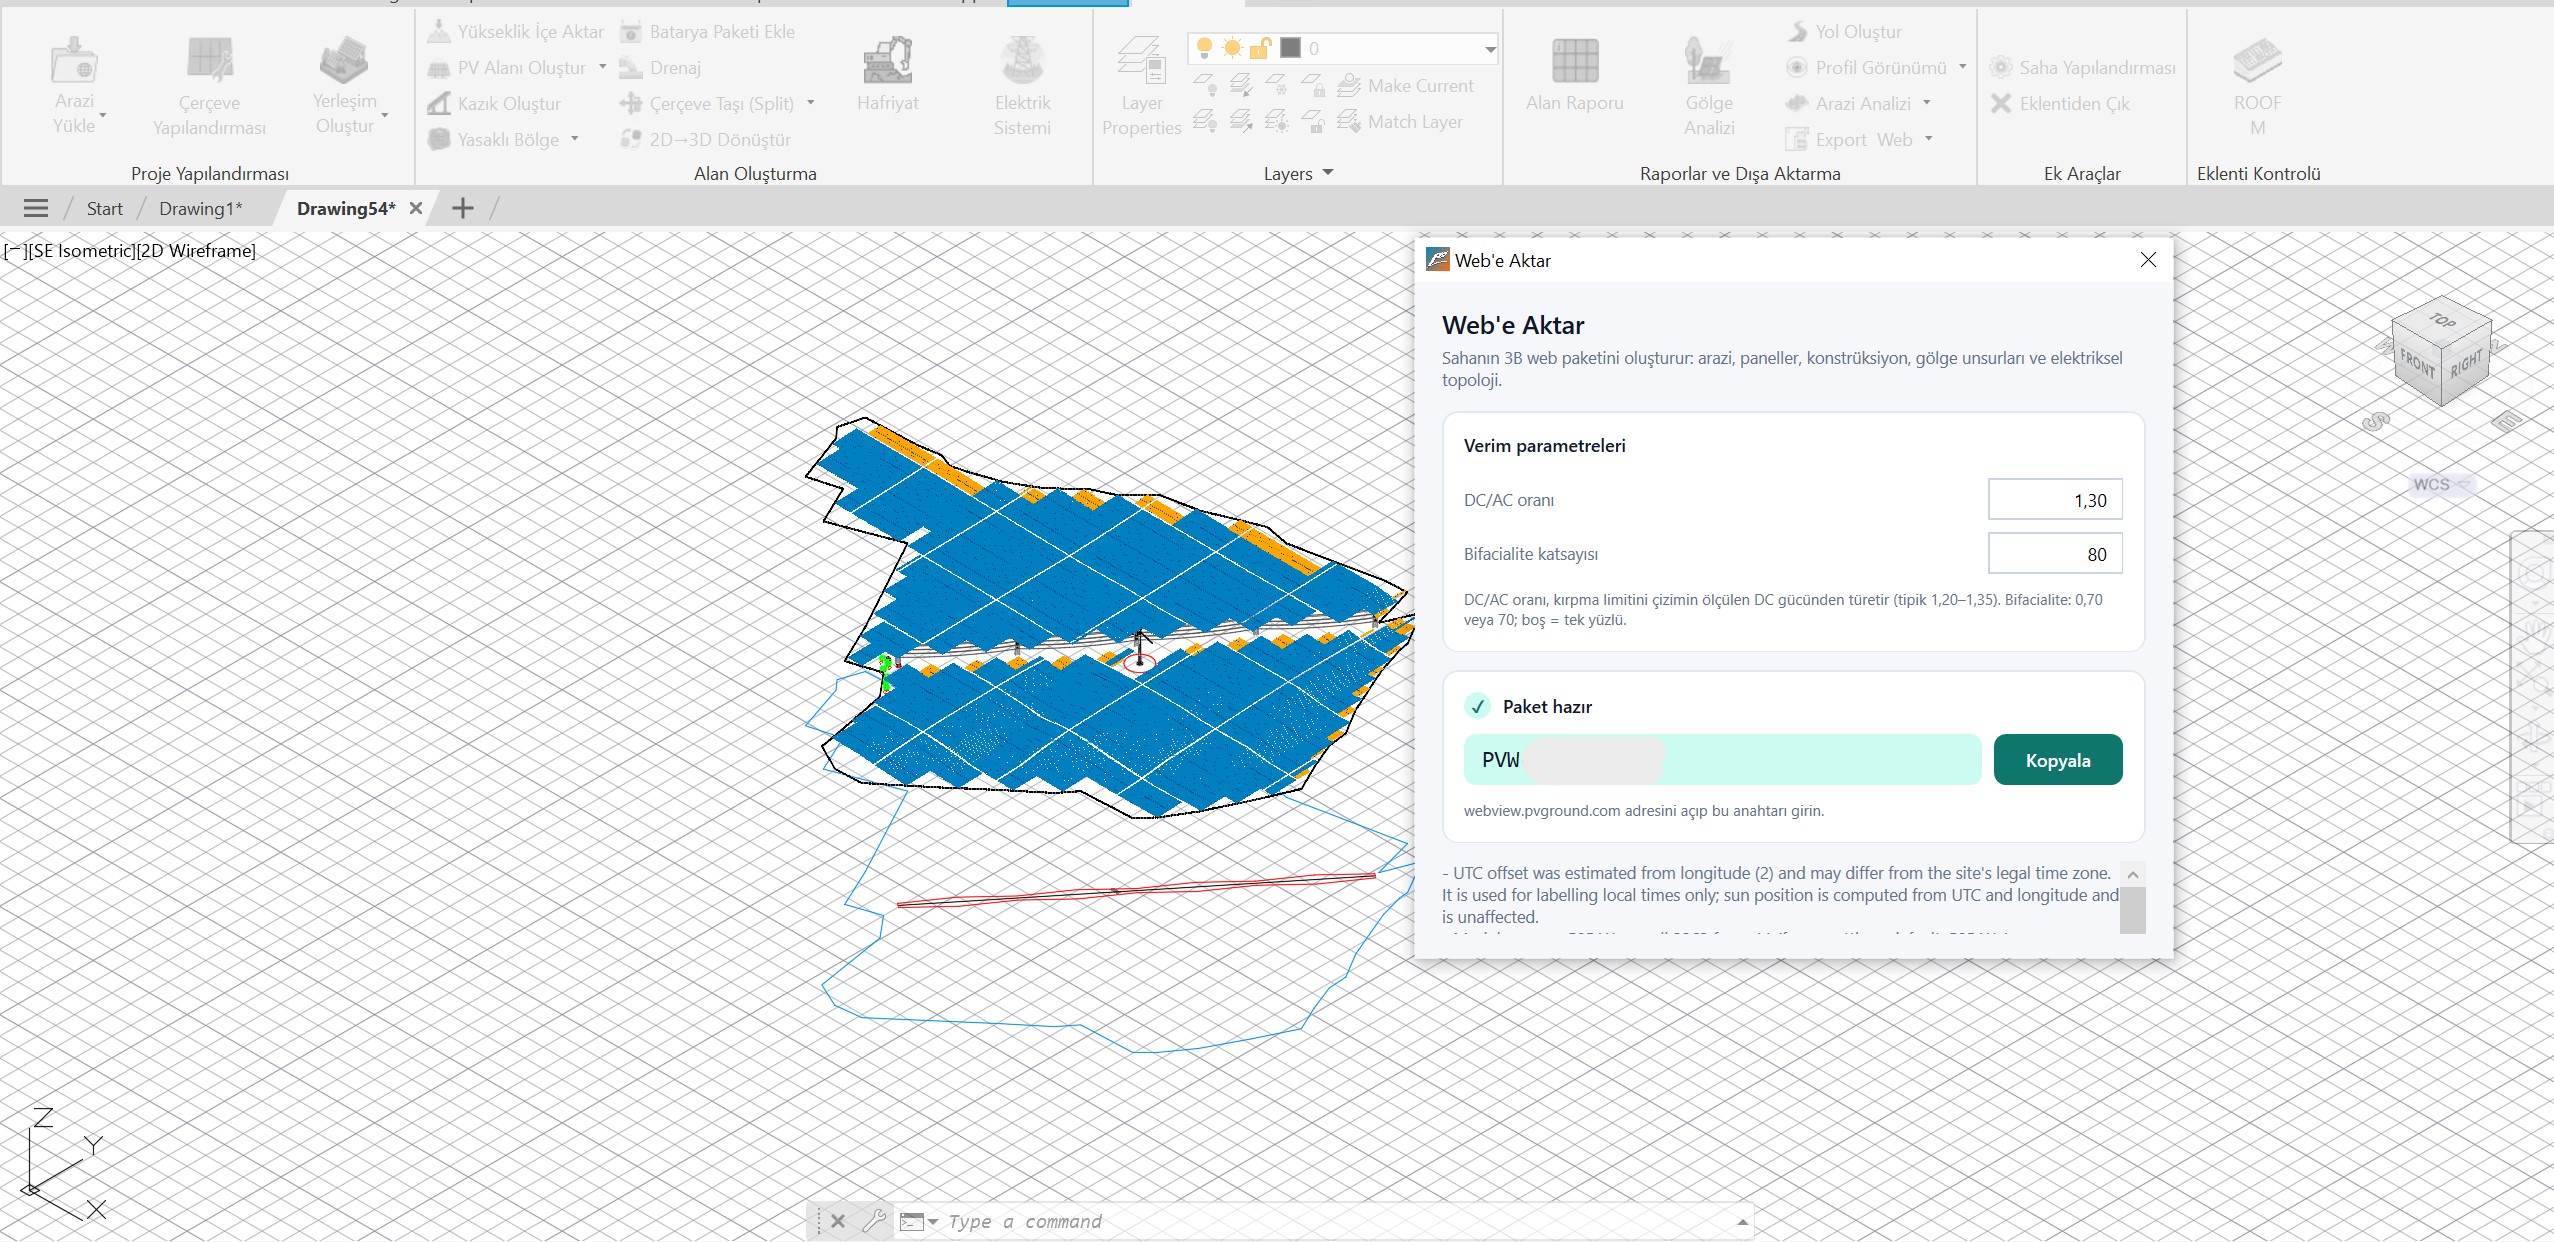Click the Bifacialite katsayısı input field
The image size is (2554, 1242).
point(2055,554)
